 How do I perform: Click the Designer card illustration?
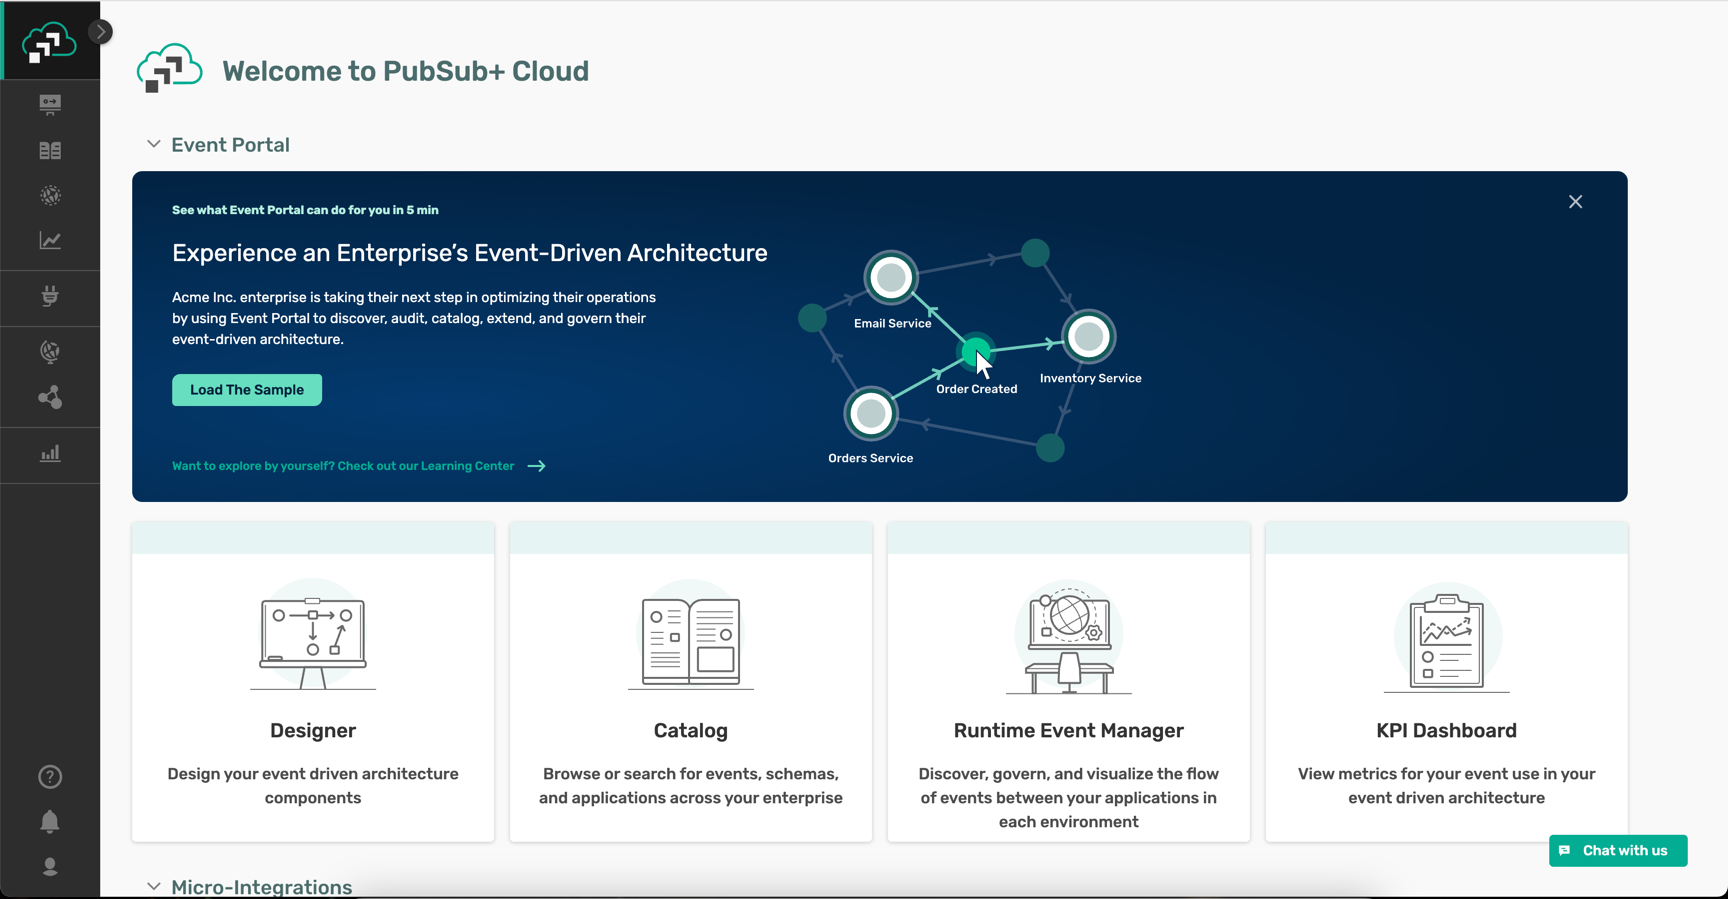[x=313, y=636]
